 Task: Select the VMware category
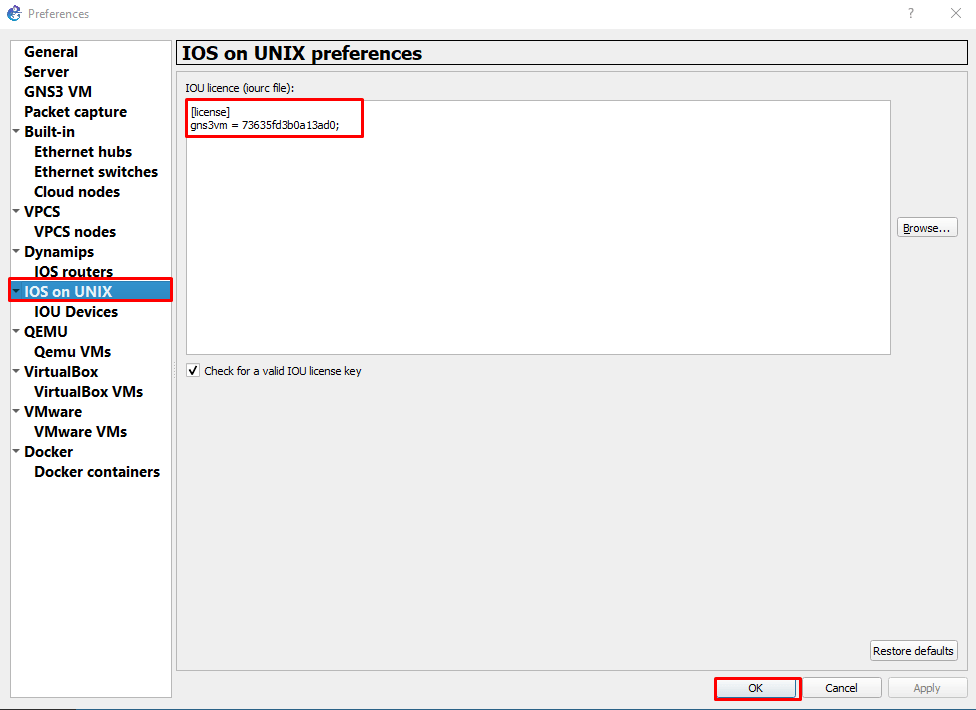pyautogui.click(x=53, y=411)
